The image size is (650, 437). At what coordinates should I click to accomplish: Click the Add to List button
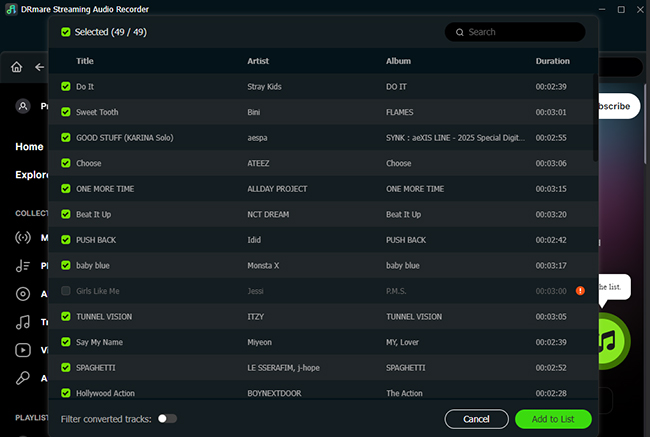(x=553, y=419)
